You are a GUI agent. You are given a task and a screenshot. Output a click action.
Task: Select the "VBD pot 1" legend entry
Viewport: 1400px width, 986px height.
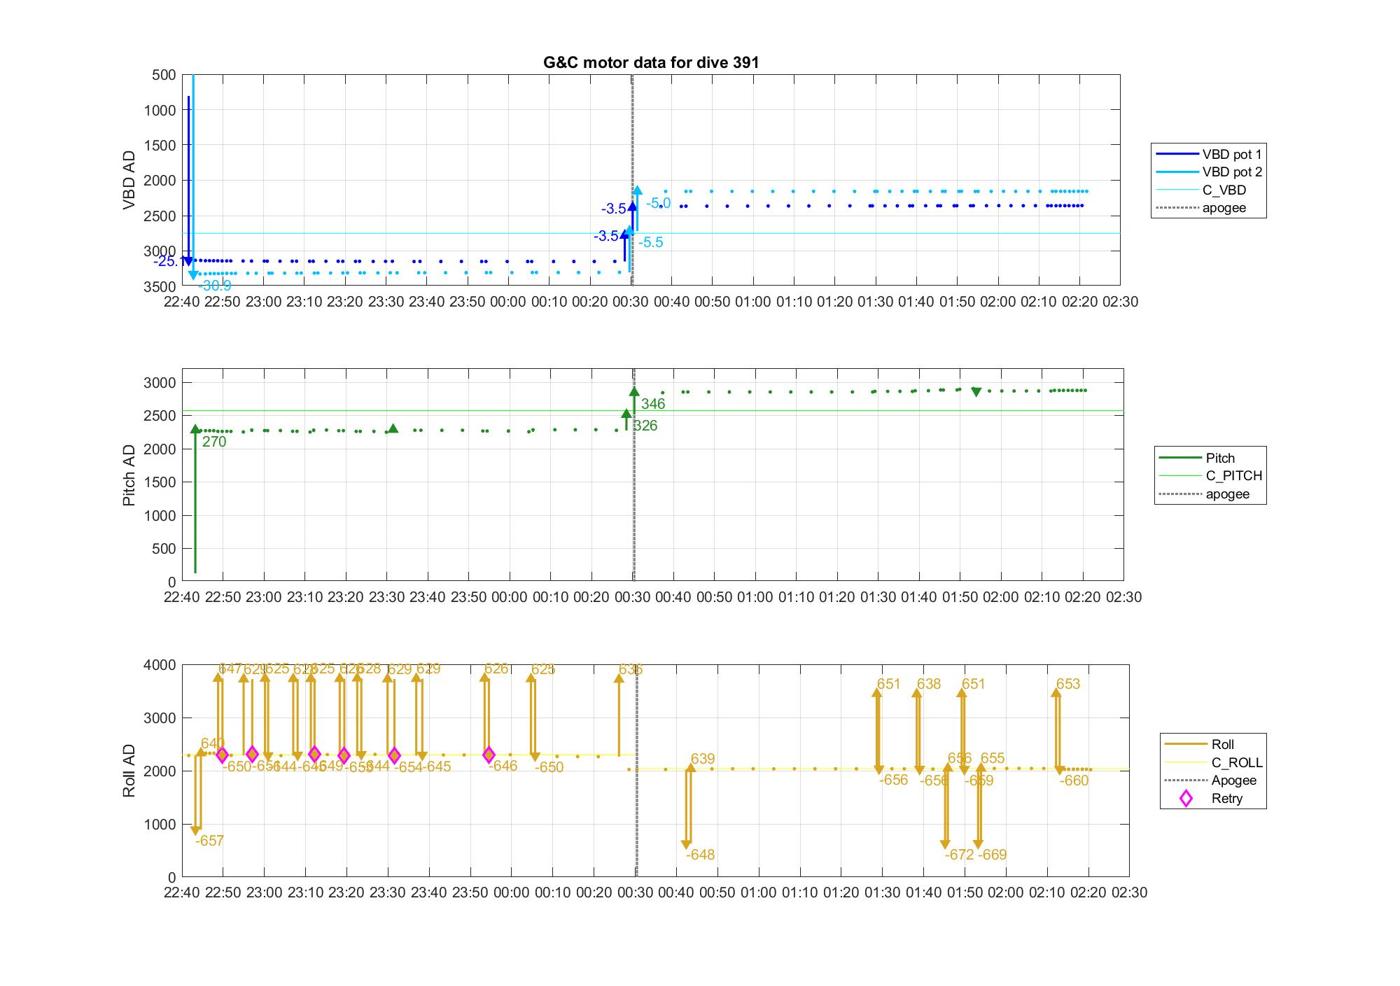pos(1209,154)
